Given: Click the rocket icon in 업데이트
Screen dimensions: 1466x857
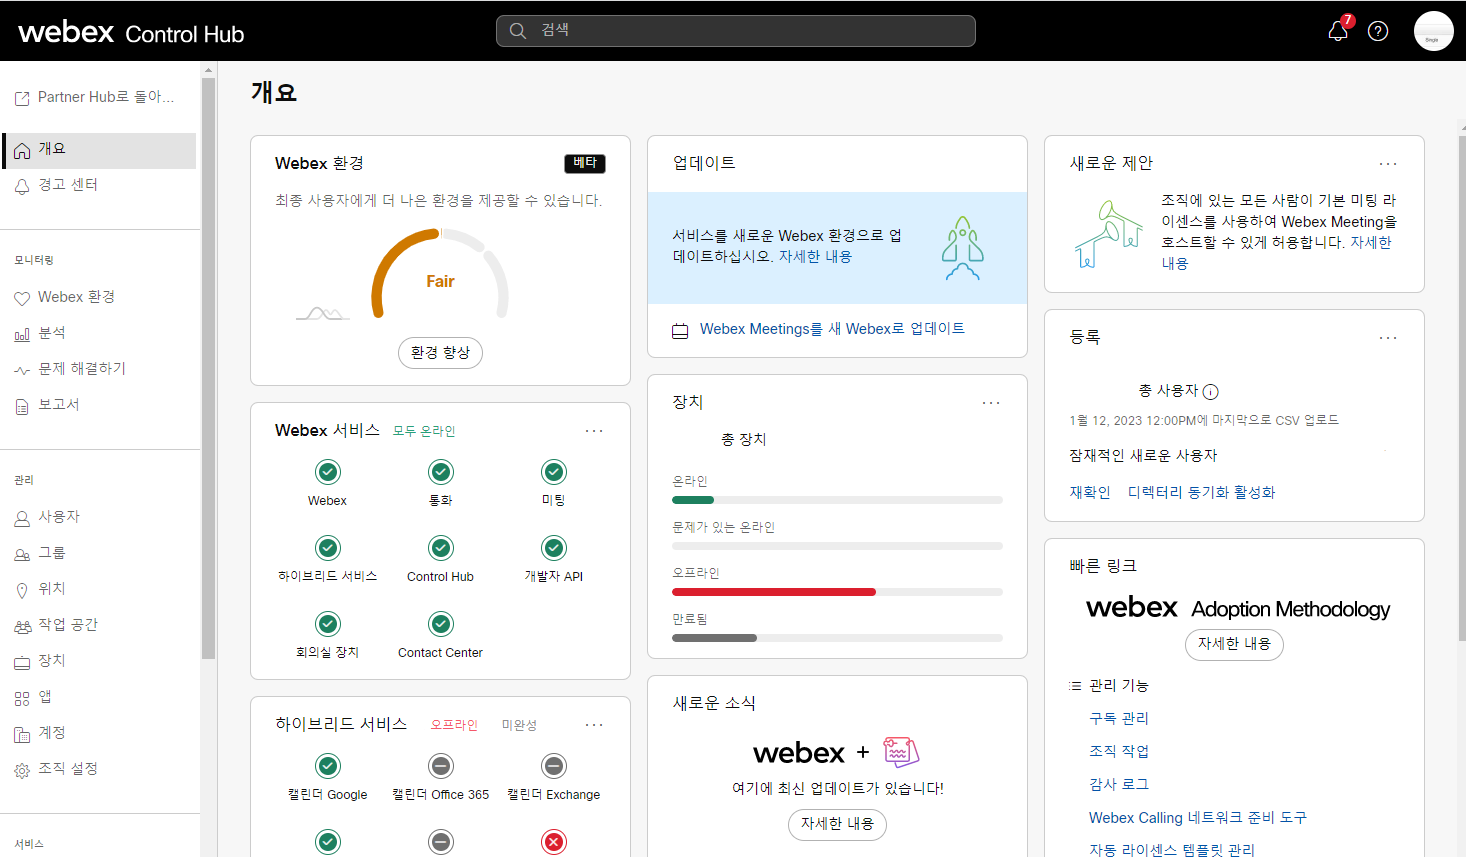Looking at the screenshot, I should point(962,248).
